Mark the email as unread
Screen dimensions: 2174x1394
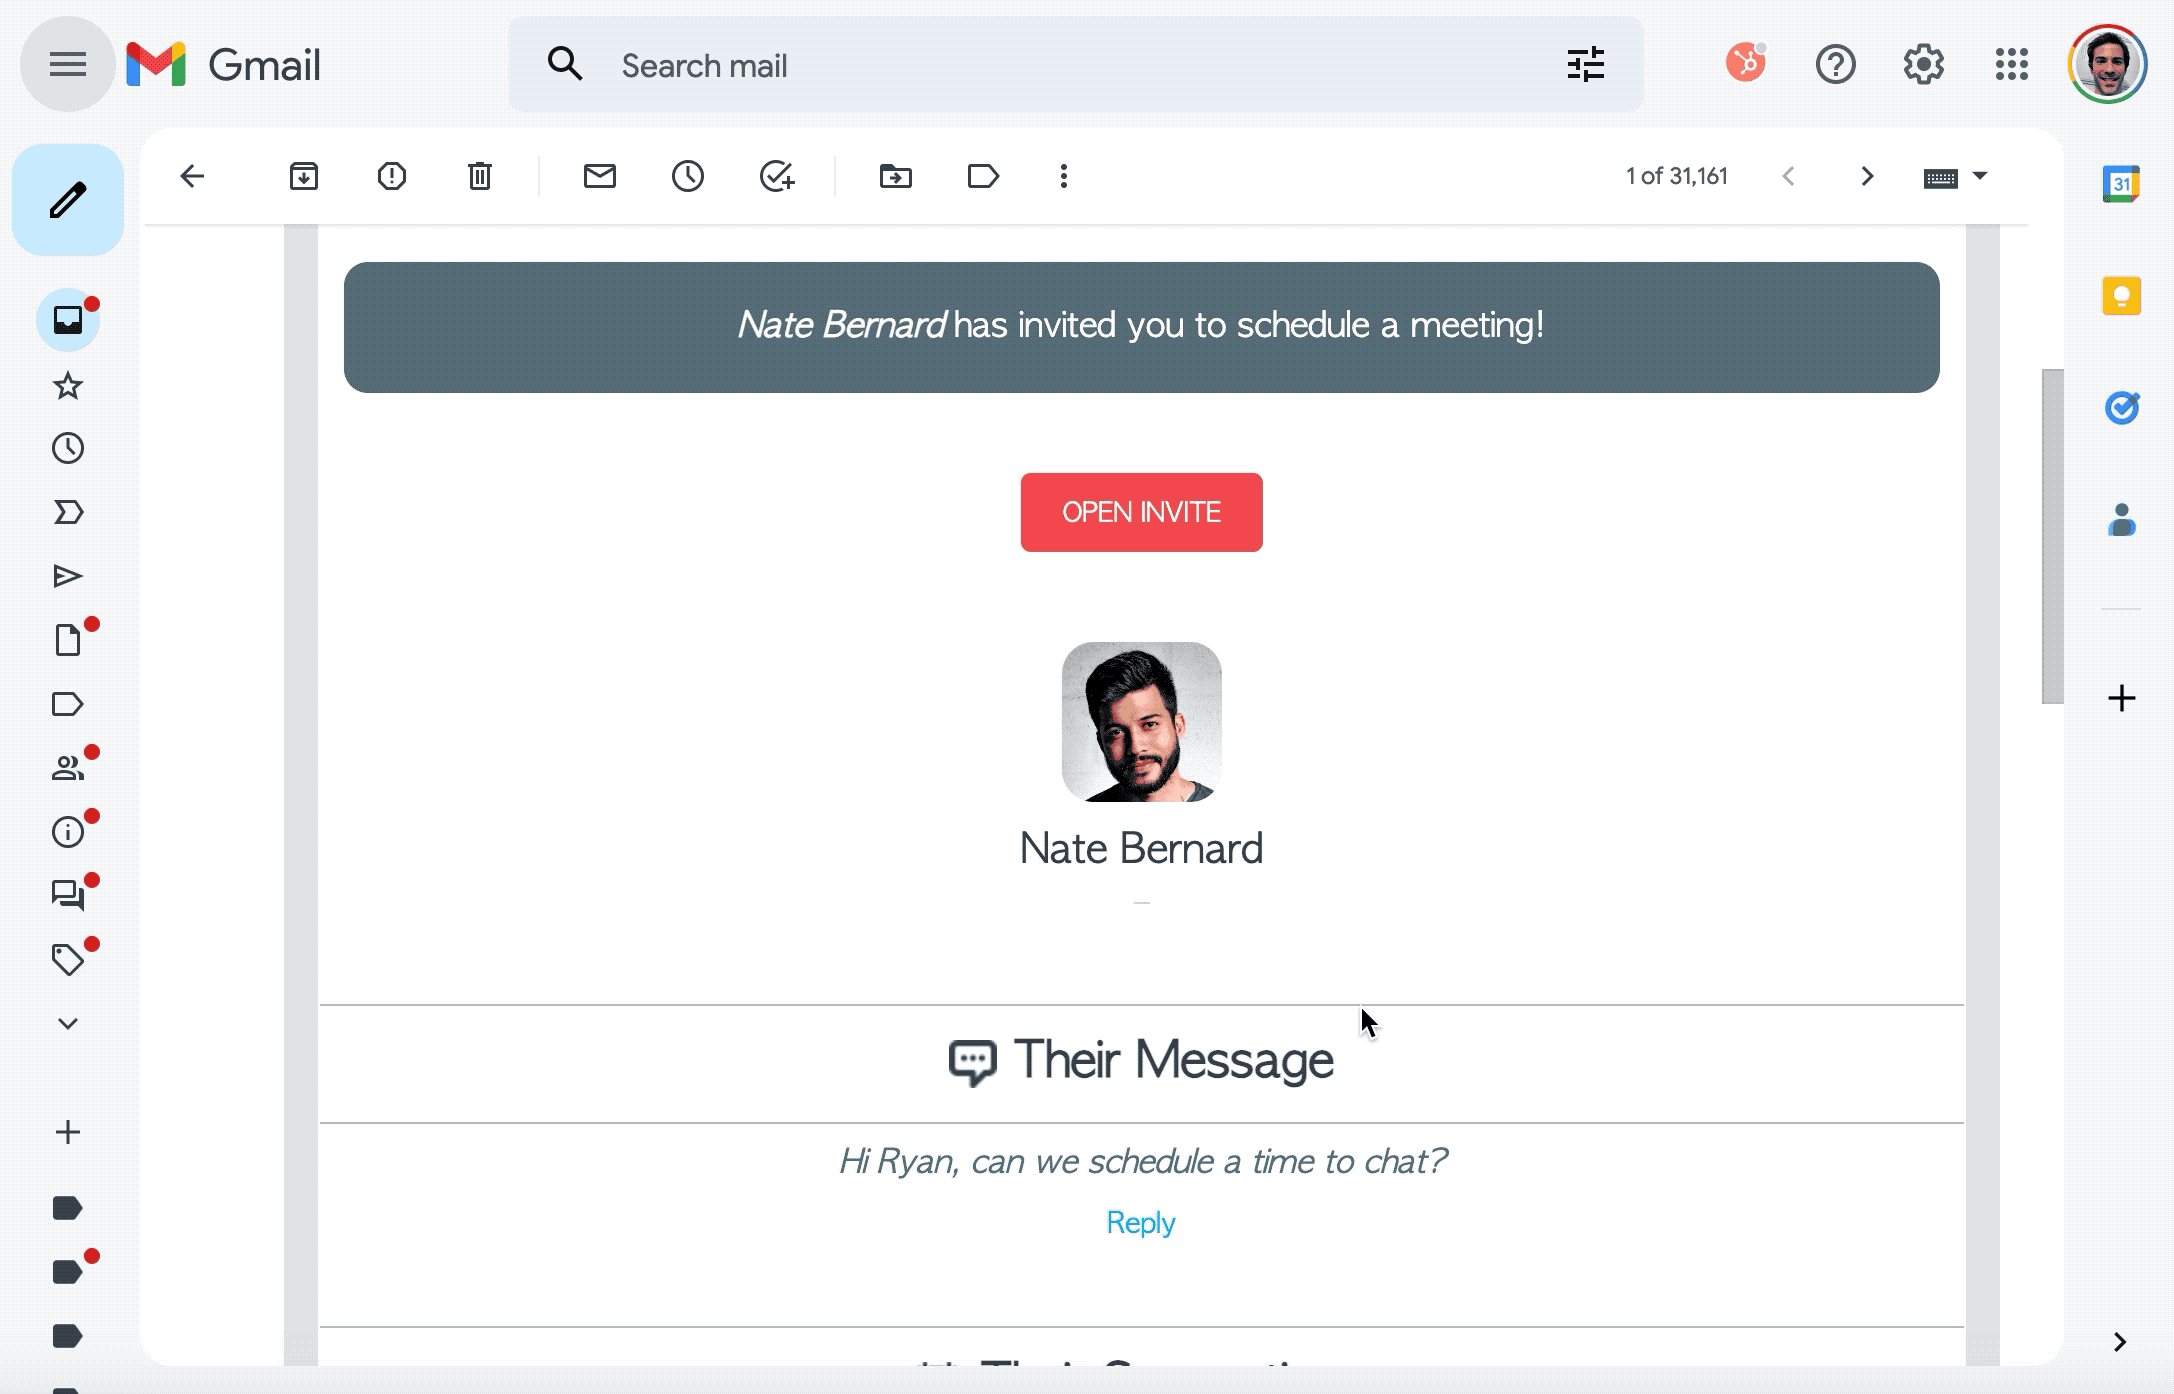(599, 177)
